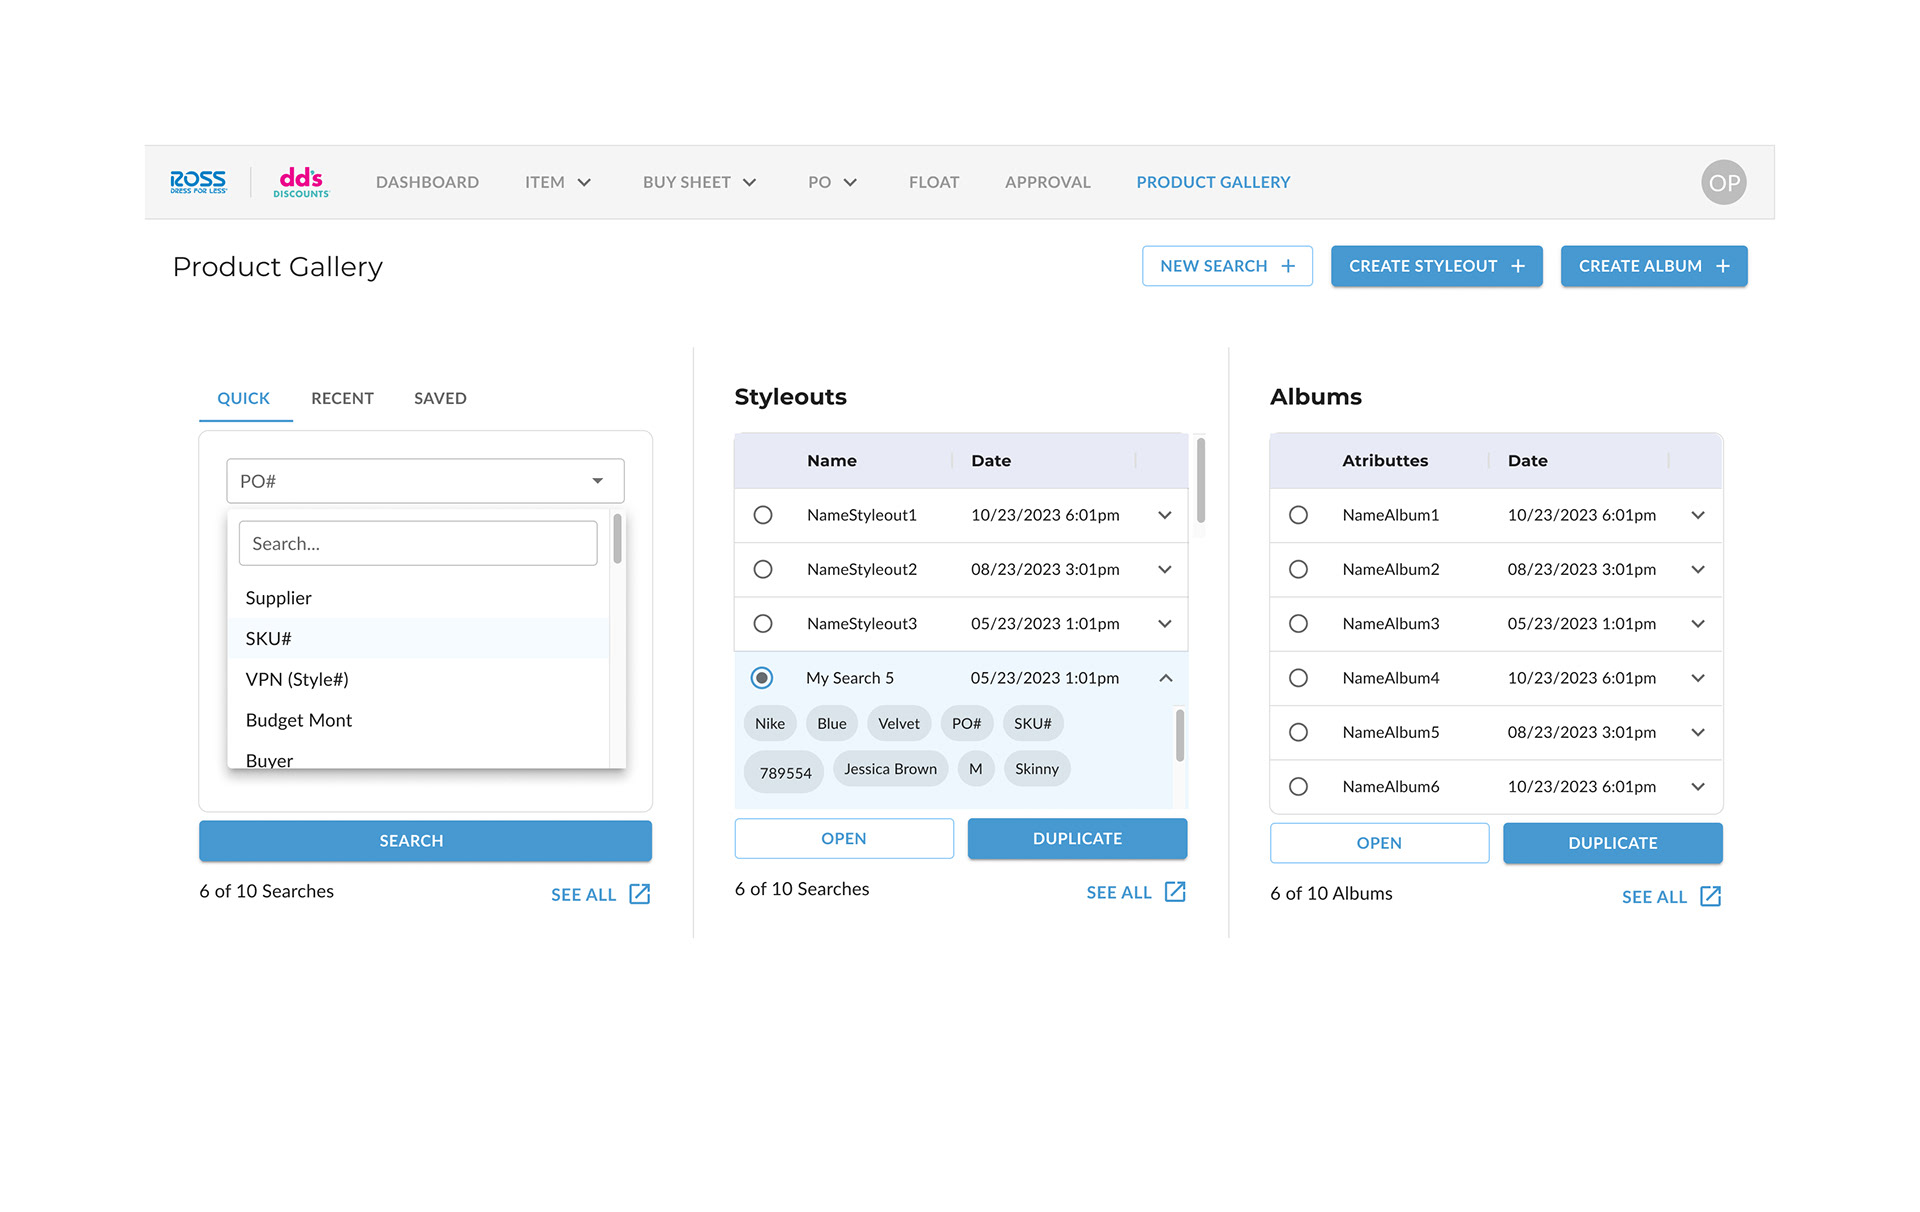The height and width of the screenshot is (1212, 1920).
Task: Click the My Search 5 tags scrollbar
Action: click(1180, 736)
